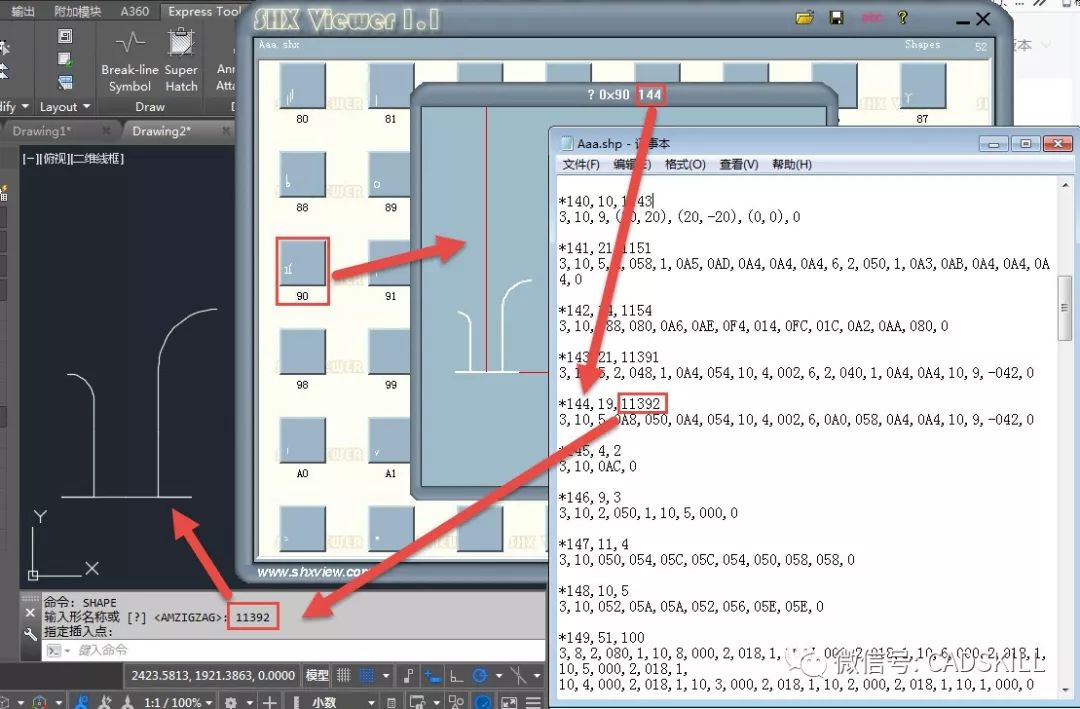1080x709 pixels.
Task: Open the 小数 units dropdown
Action: pos(341,702)
